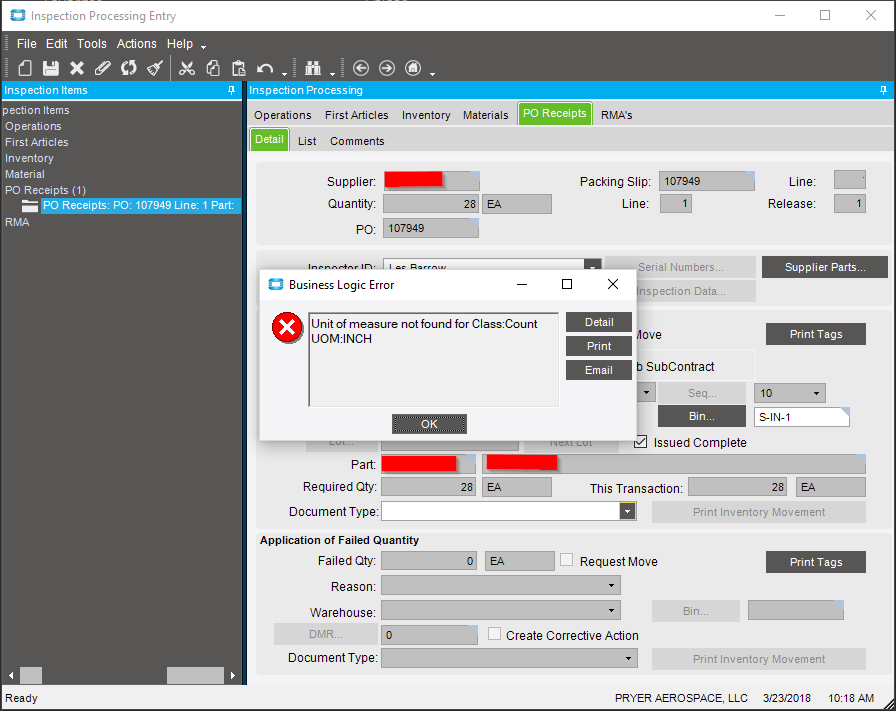The height and width of the screenshot is (711, 896).
Task: Click the Cut scissors icon
Action: pos(187,69)
